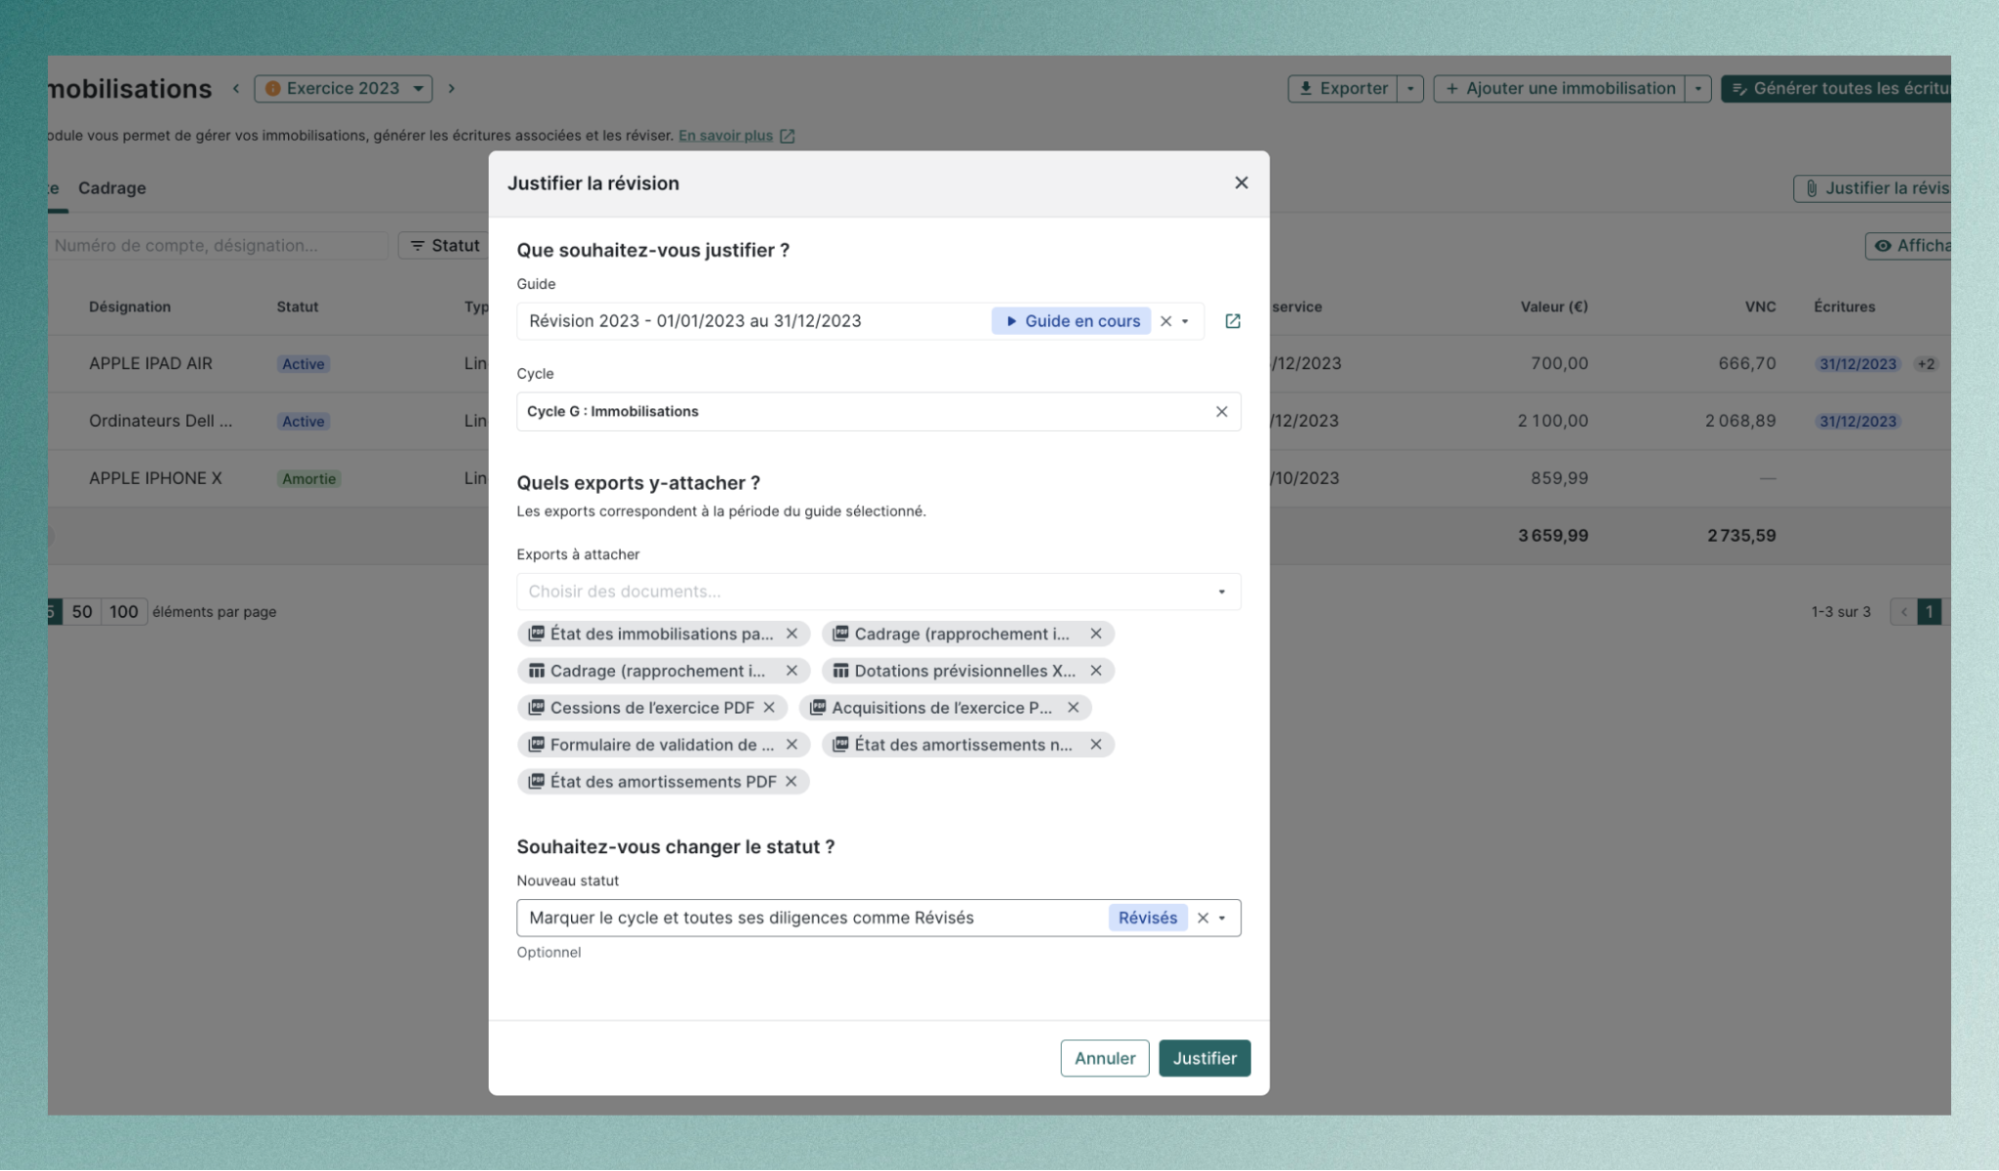Remove Cadrage (rapprochement i... table chip
Image resolution: width=1999 pixels, height=1171 pixels.
(792, 671)
